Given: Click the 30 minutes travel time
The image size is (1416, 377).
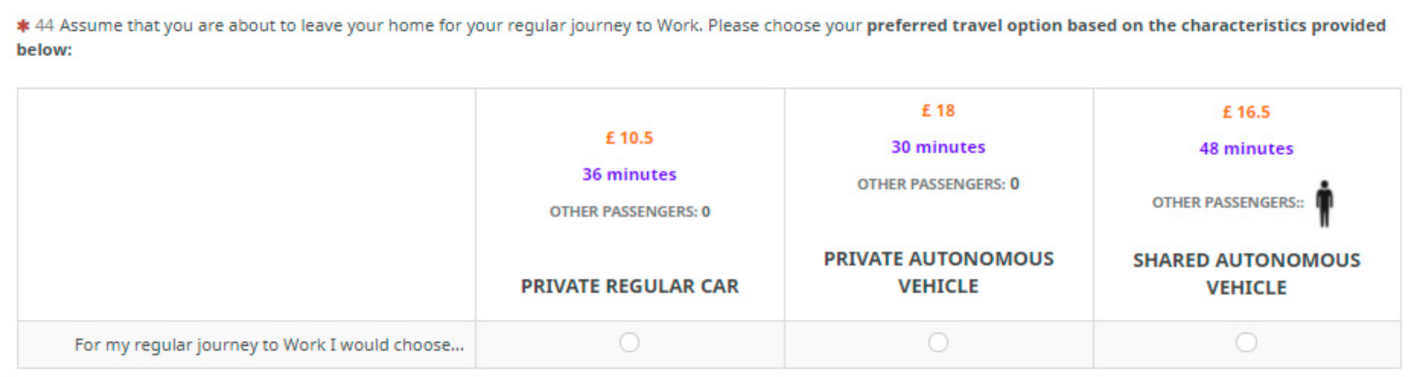Looking at the screenshot, I should coord(938,147).
